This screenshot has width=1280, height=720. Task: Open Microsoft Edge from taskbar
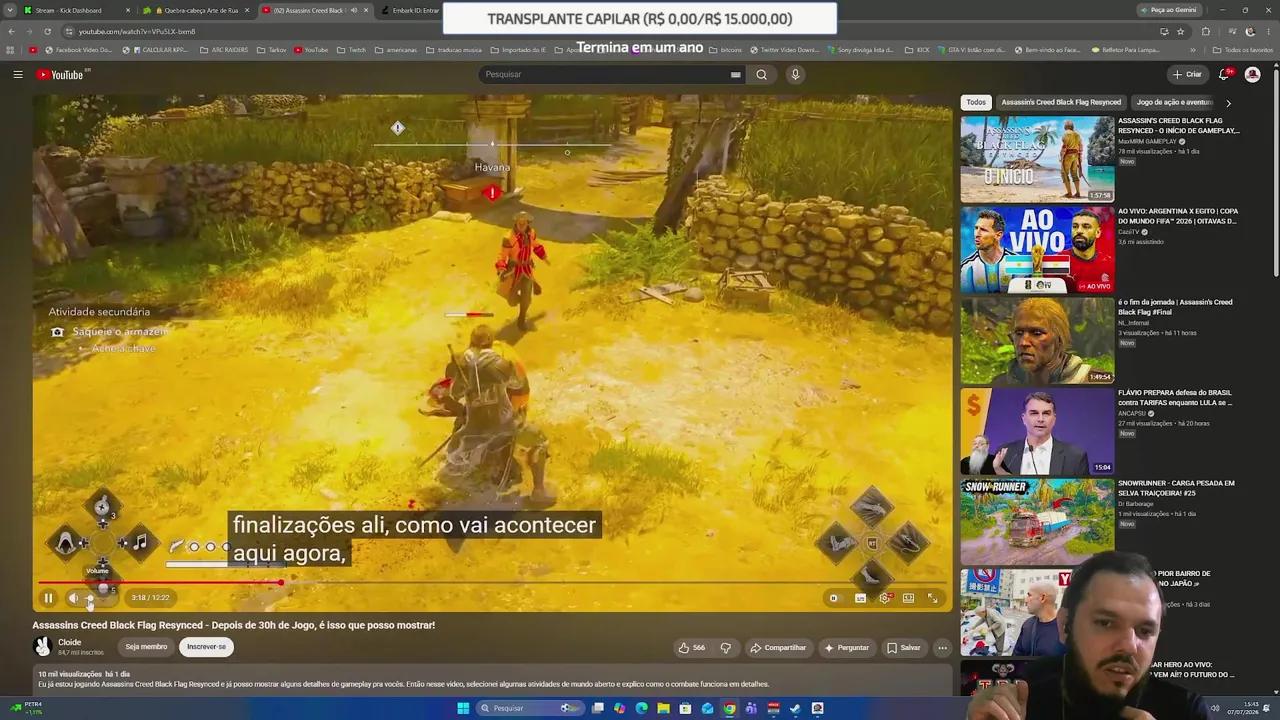pyautogui.click(x=641, y=708)
